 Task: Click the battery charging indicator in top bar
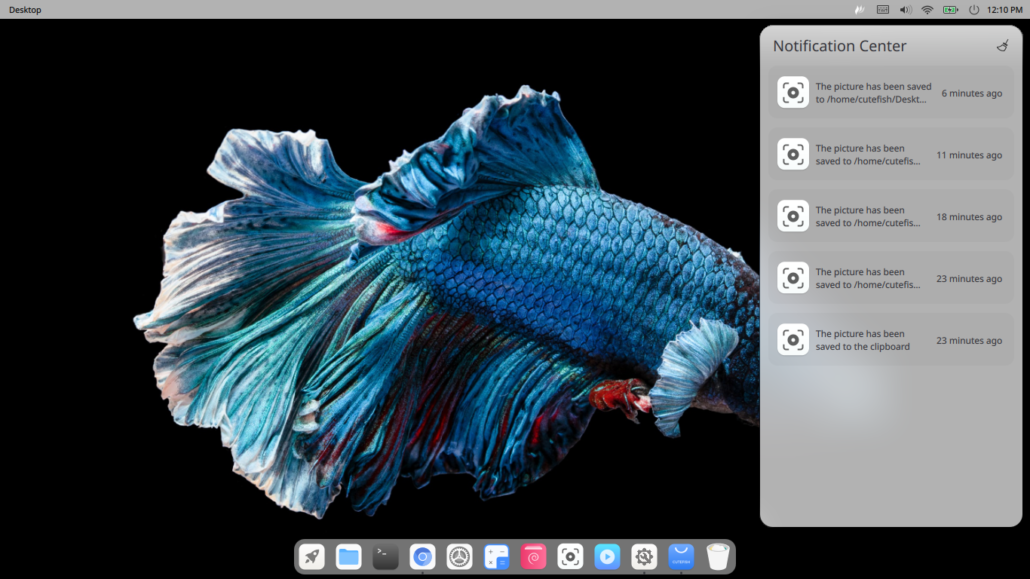[951, 10]
